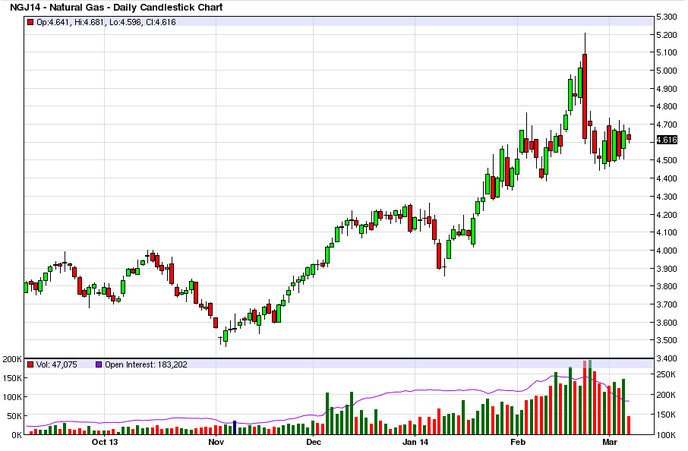This screenshot has height=451, width=688.
Task: Click the Jan 14 date axis label
Action: (414, 441)
